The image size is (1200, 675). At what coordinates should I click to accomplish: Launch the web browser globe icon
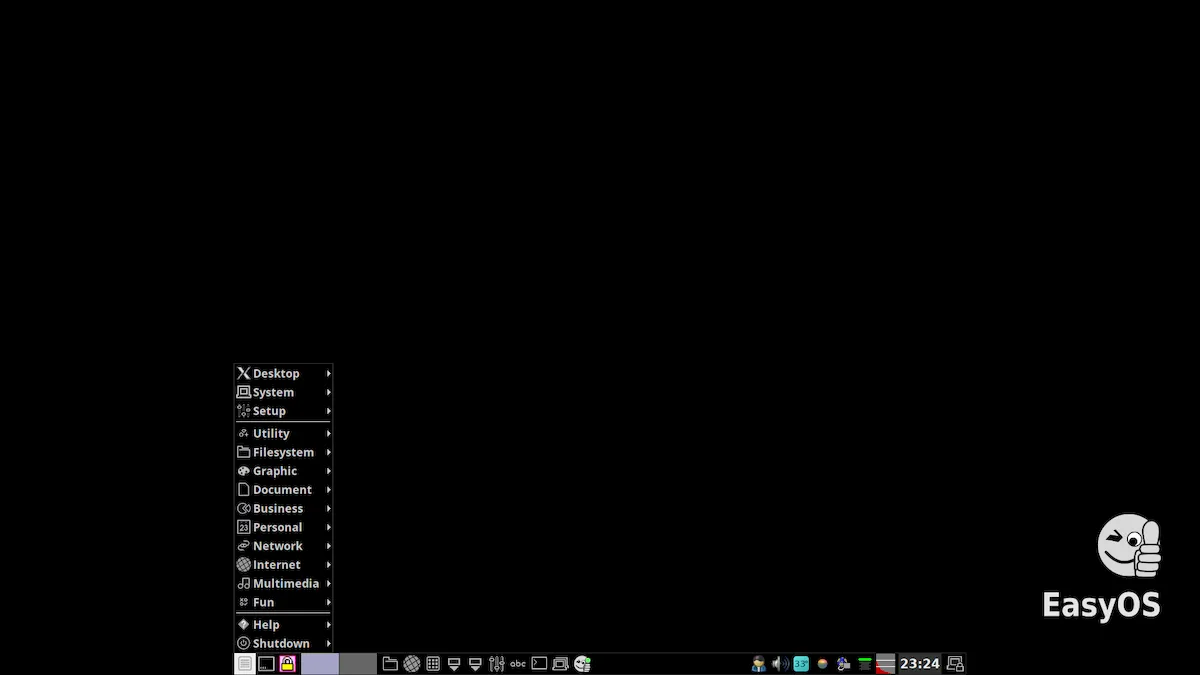coord(411,663)
